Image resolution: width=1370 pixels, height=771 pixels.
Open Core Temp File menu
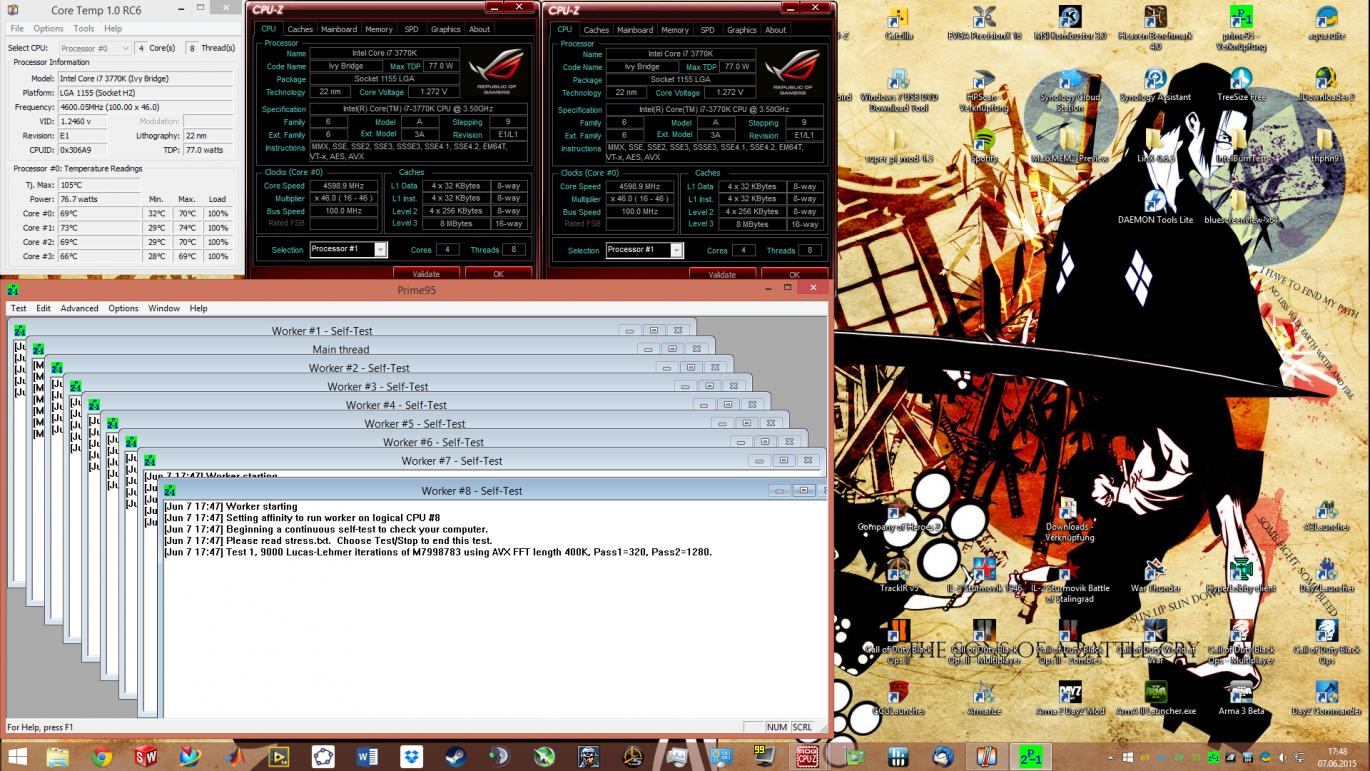point(17,28)
